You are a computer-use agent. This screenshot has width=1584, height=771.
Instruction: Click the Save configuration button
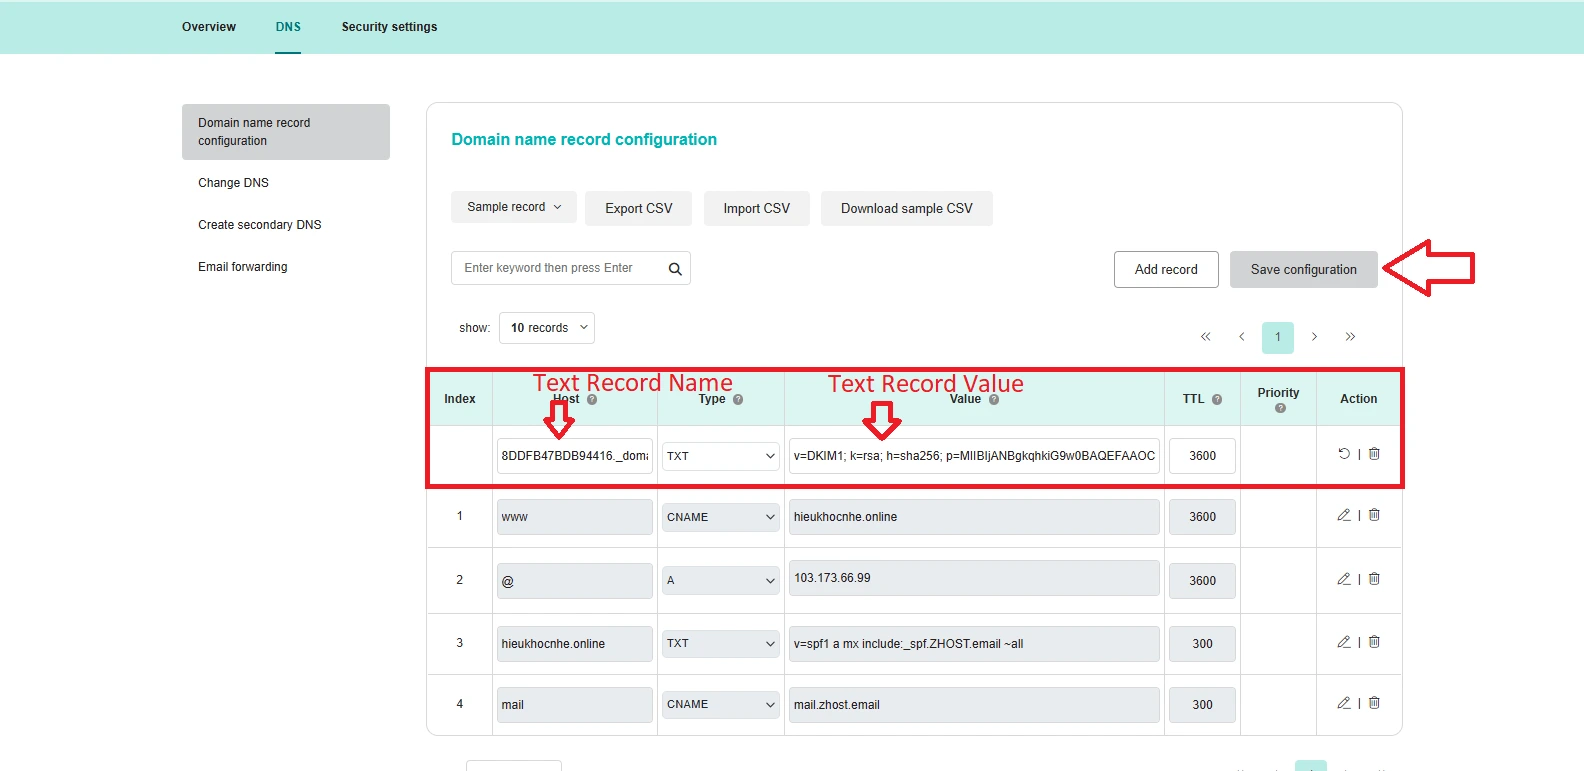tap(1303, 270)
